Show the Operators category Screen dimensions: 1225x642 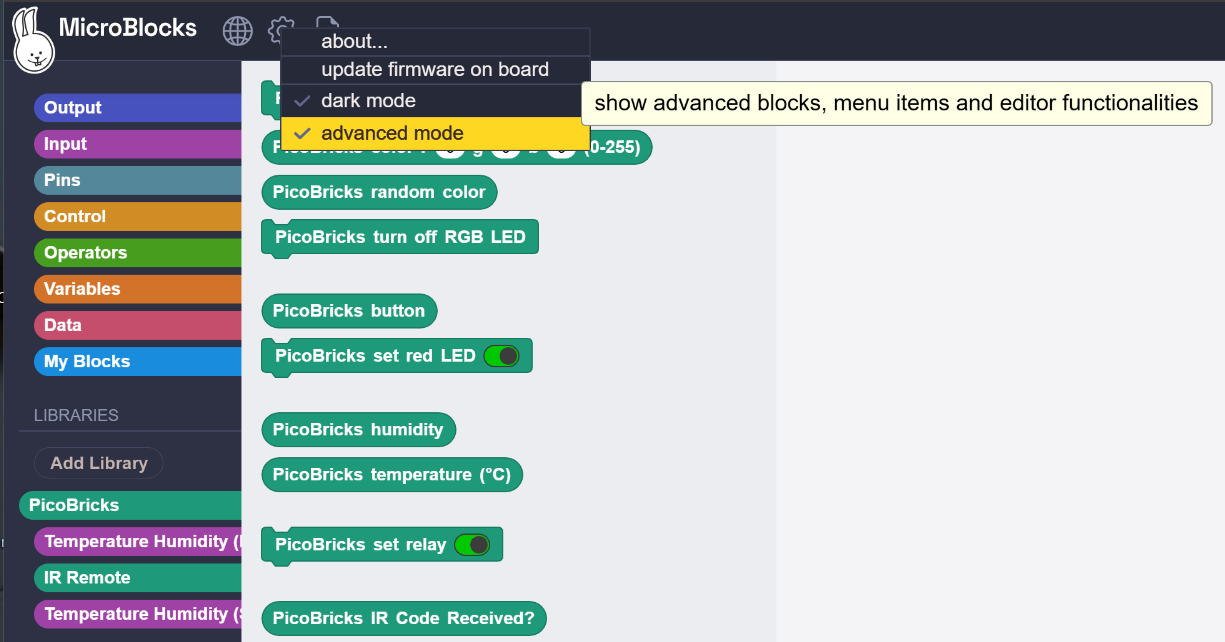(138, 253)
